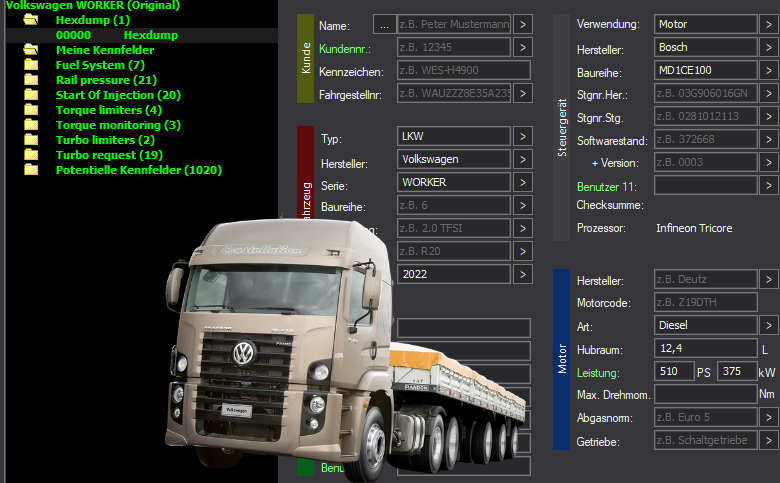
Task: Select the Turbo request (19) label
Action: coord(109,155)
